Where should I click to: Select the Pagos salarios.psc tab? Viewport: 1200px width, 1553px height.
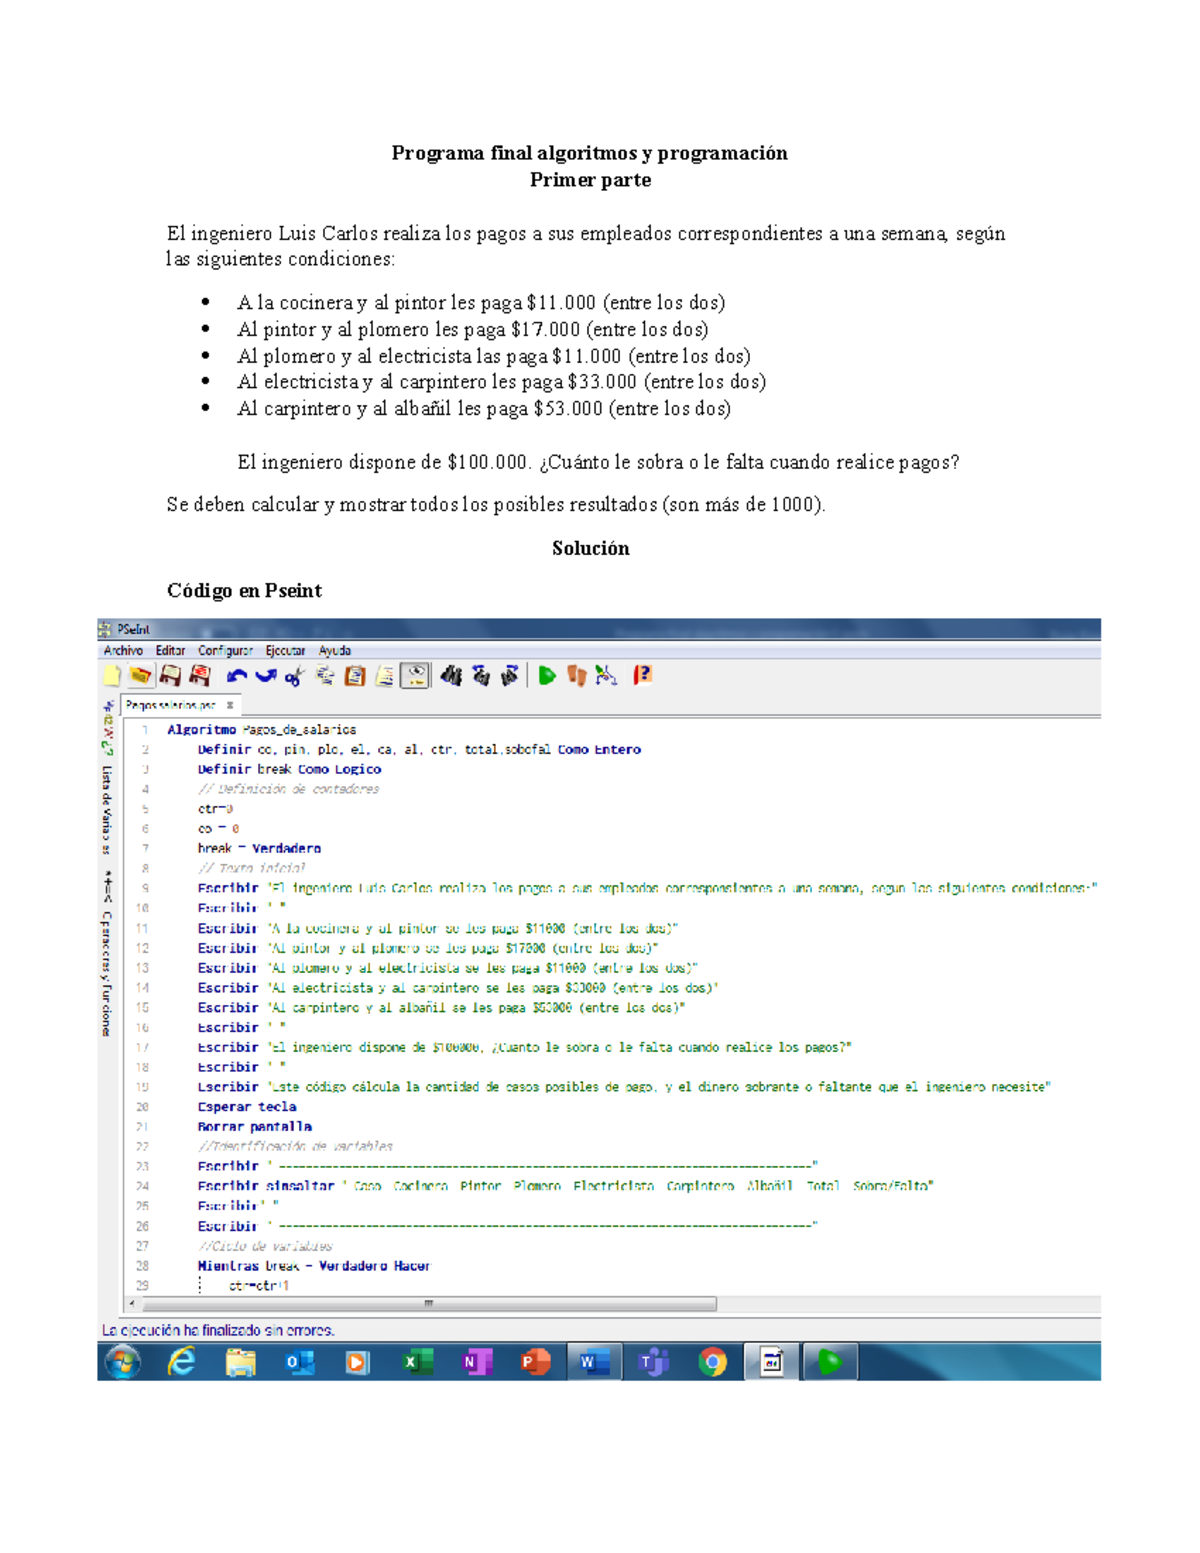point(171,705)
